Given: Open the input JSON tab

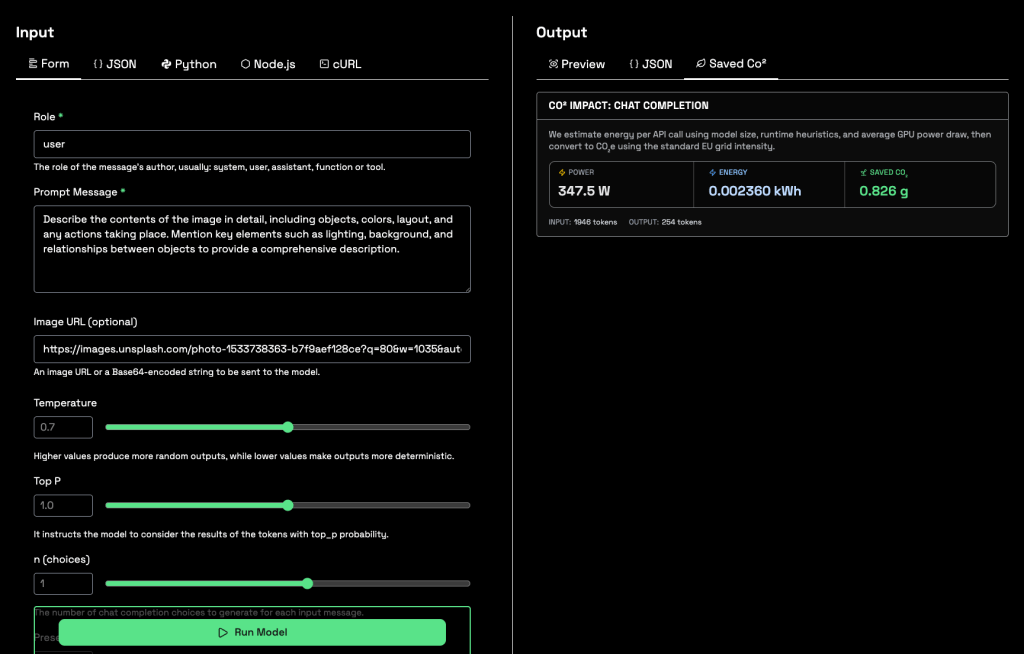Looking at the screenshot, I should [115, 64].
